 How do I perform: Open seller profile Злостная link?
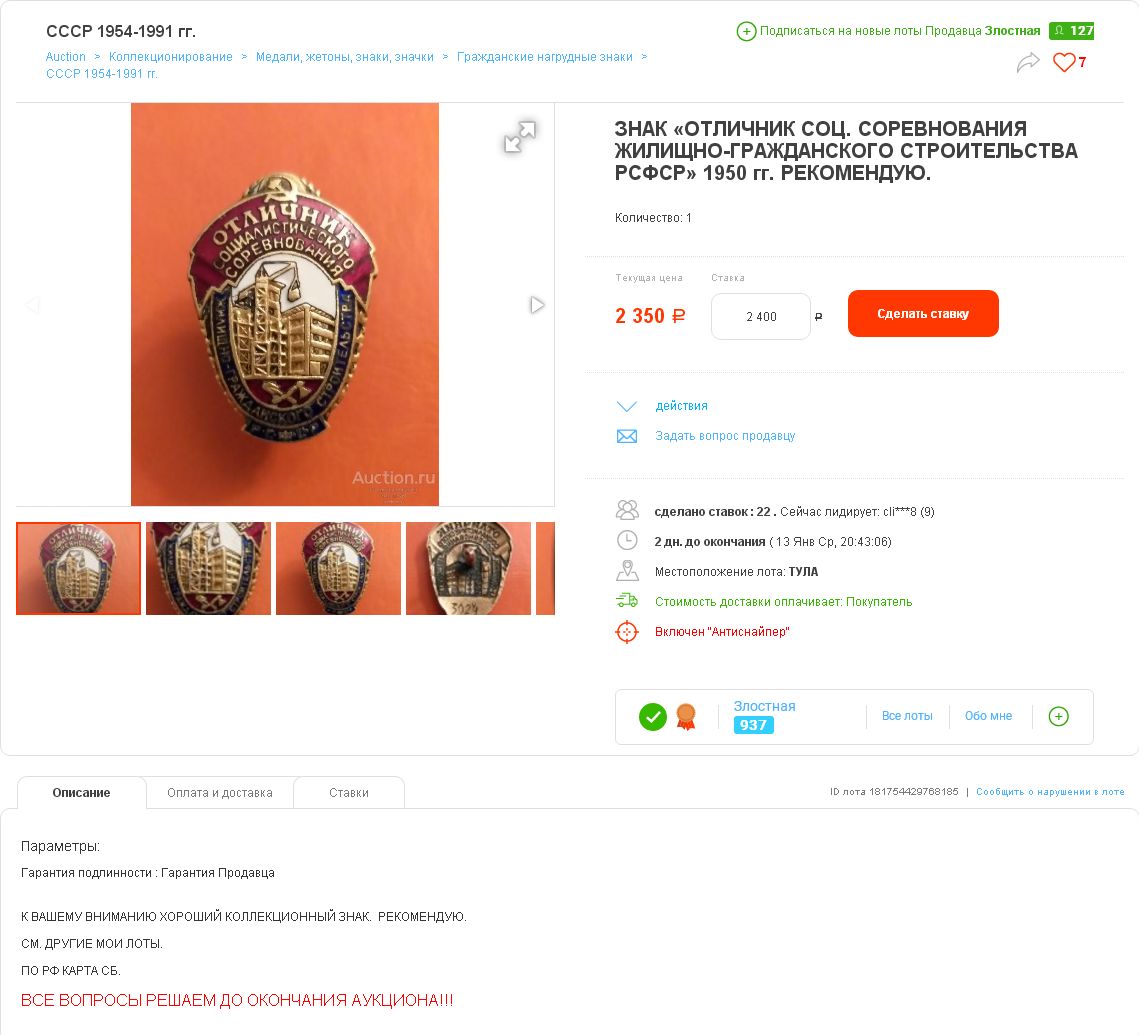(x=764, y=706)
